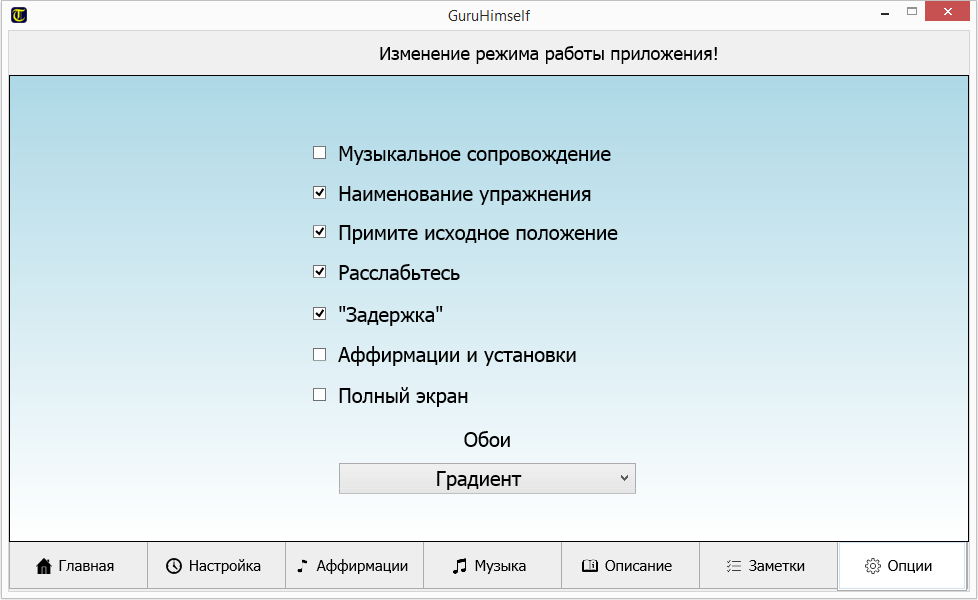Viewport: 978px width, 600px height.
Task: Click the home icon on Главная tab
Action: pyautogui.click(x=44, y=566)
